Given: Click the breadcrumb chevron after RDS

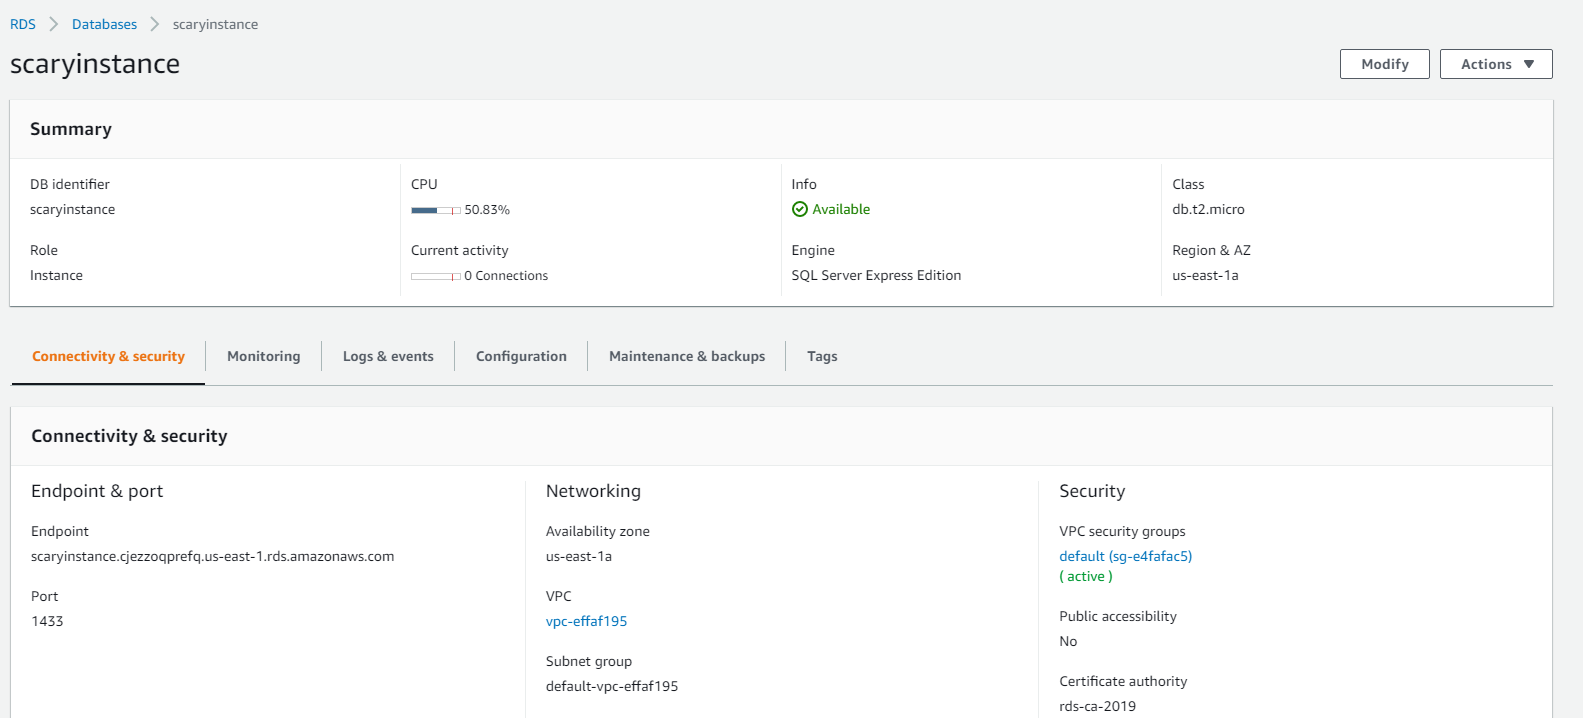Looking at the screenshot, I should (x=54, y=24).
